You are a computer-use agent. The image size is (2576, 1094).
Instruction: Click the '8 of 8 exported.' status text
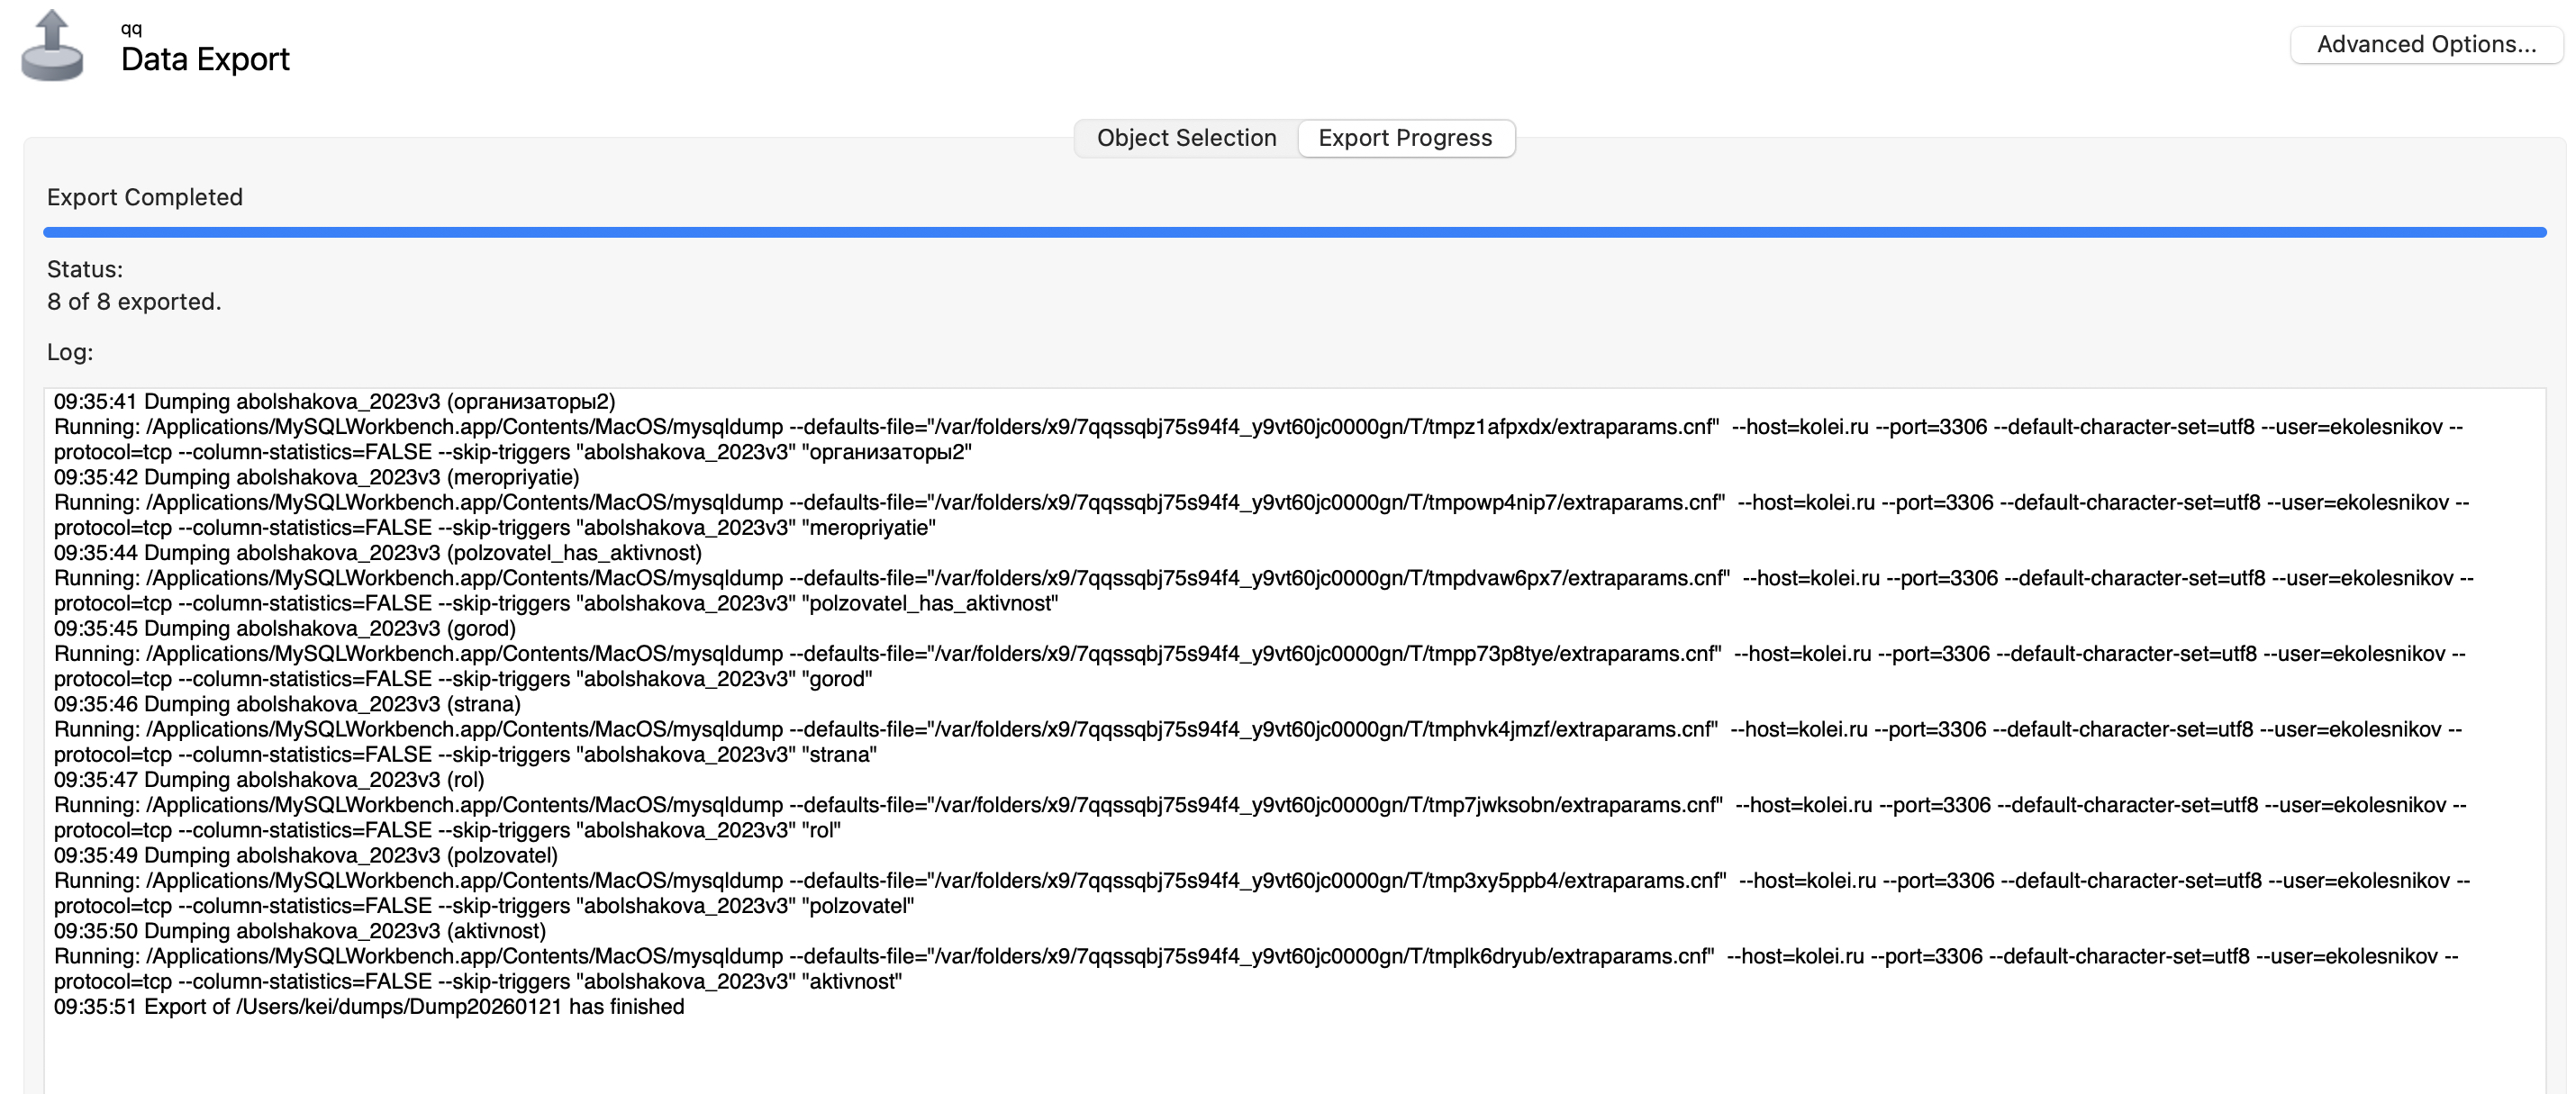pos(134,301)
